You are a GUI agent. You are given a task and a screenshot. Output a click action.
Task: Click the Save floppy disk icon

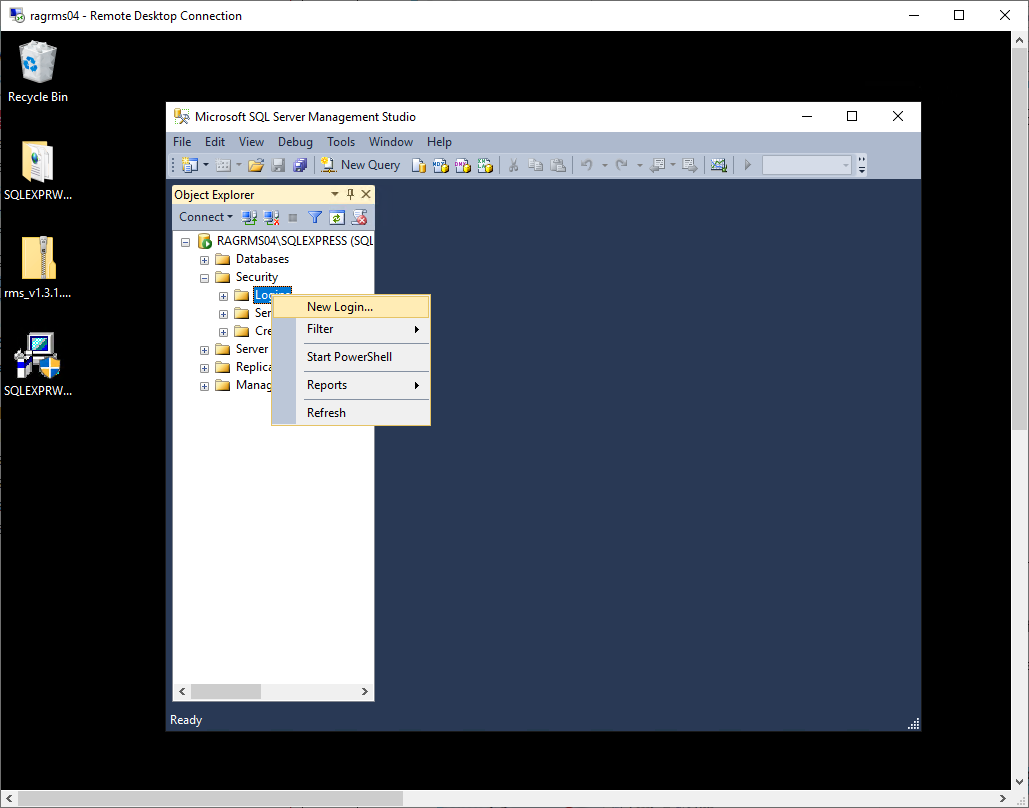click(278, 165)
